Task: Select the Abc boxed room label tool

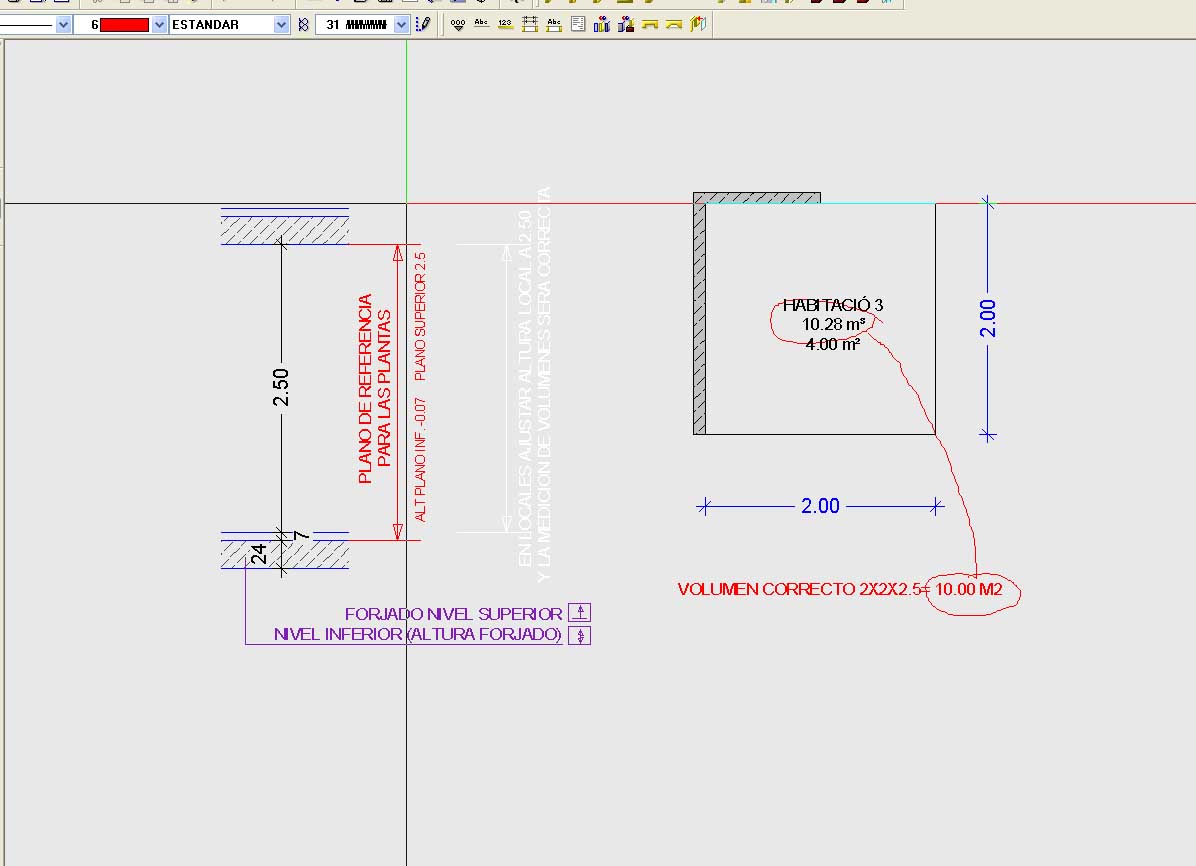Action: pos(554,24)
